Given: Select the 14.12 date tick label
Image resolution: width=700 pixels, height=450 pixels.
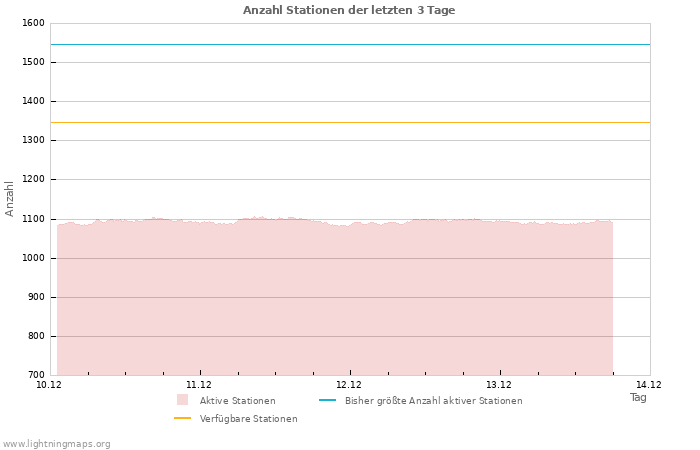Looking at the screenshot, I should point(649,385).
